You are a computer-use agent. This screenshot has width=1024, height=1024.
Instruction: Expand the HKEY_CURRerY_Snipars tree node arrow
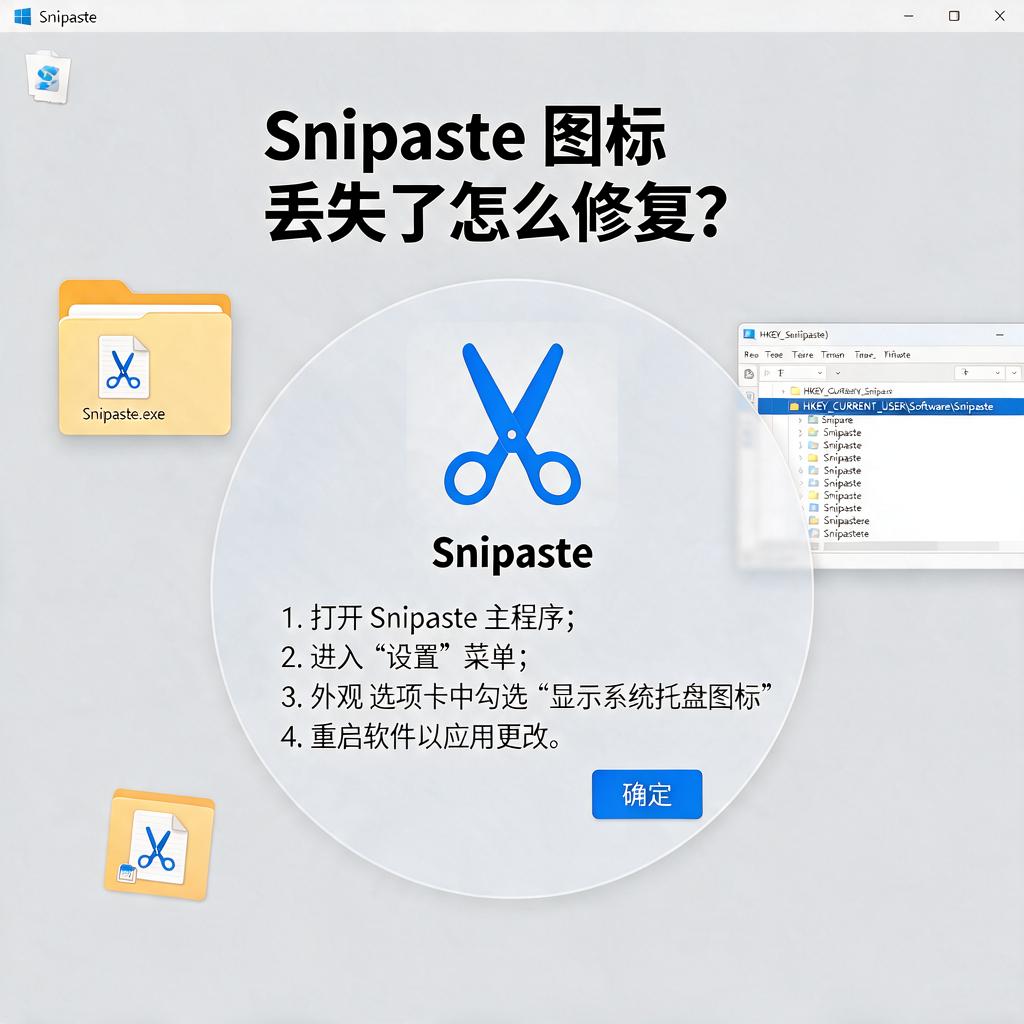[x=783, y=391]
